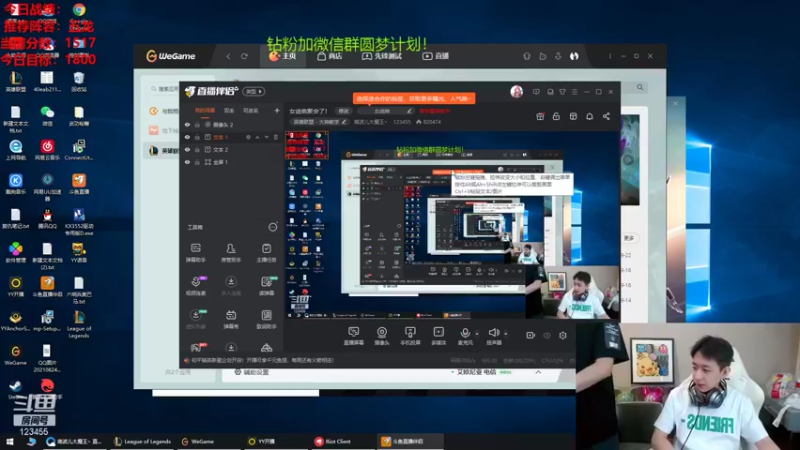
Task: Open the 视频连麦 microphone tool
Action: 195,286
